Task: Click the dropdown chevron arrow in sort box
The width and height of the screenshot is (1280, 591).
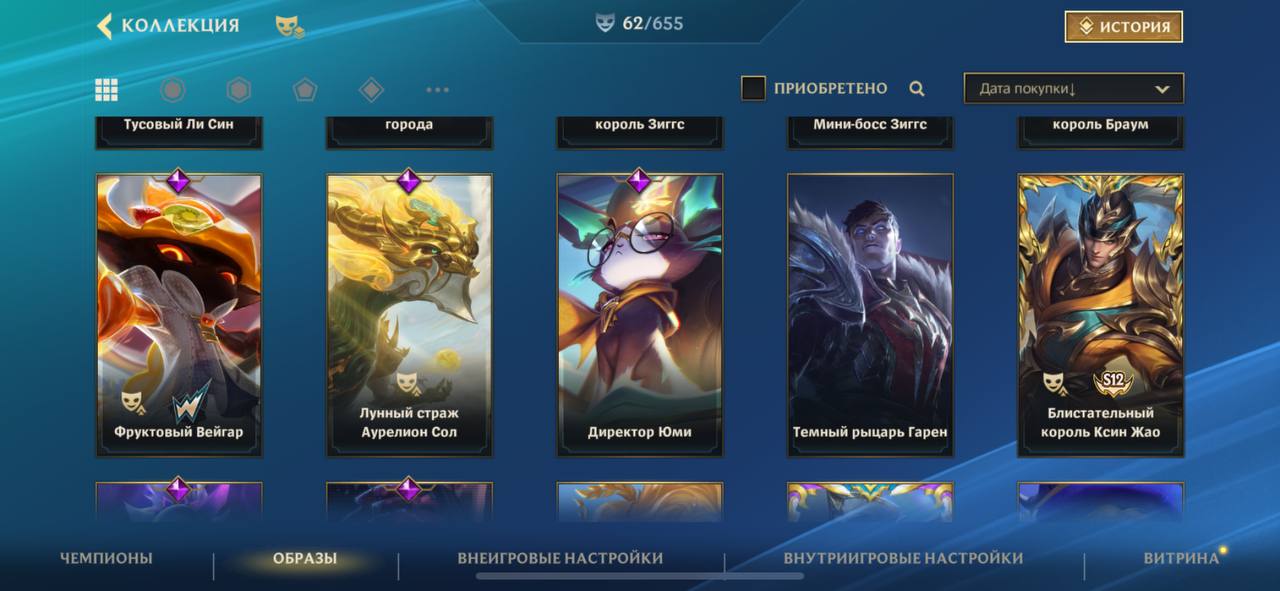Action: (x=1162, y=89)
